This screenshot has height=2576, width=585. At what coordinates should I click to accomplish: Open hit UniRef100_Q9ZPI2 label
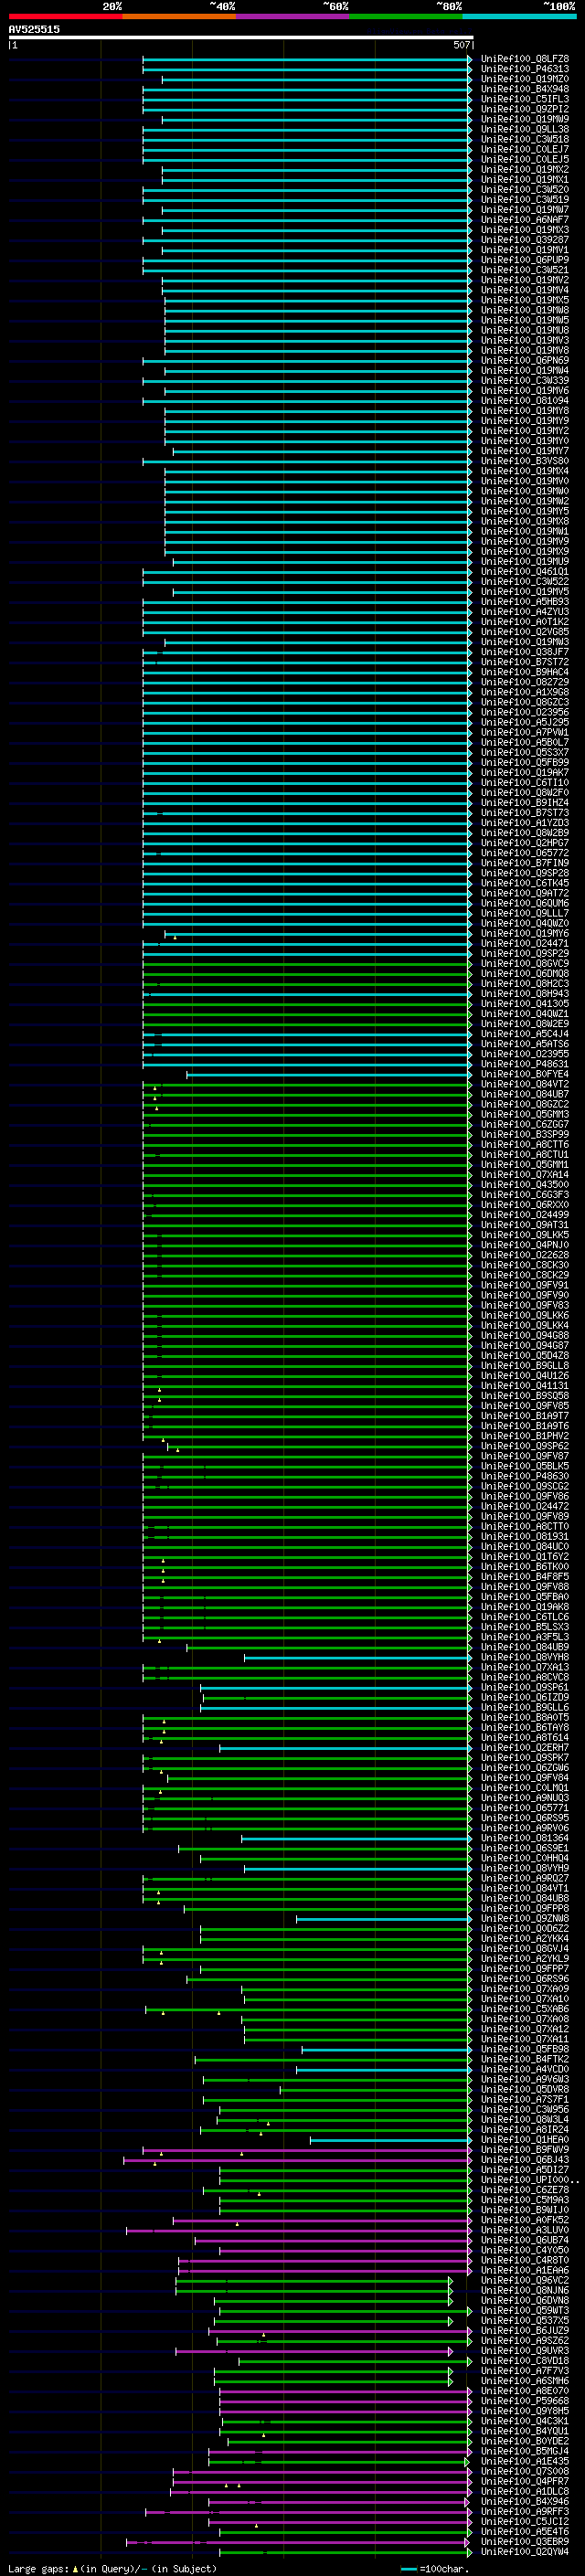[525, 109]
